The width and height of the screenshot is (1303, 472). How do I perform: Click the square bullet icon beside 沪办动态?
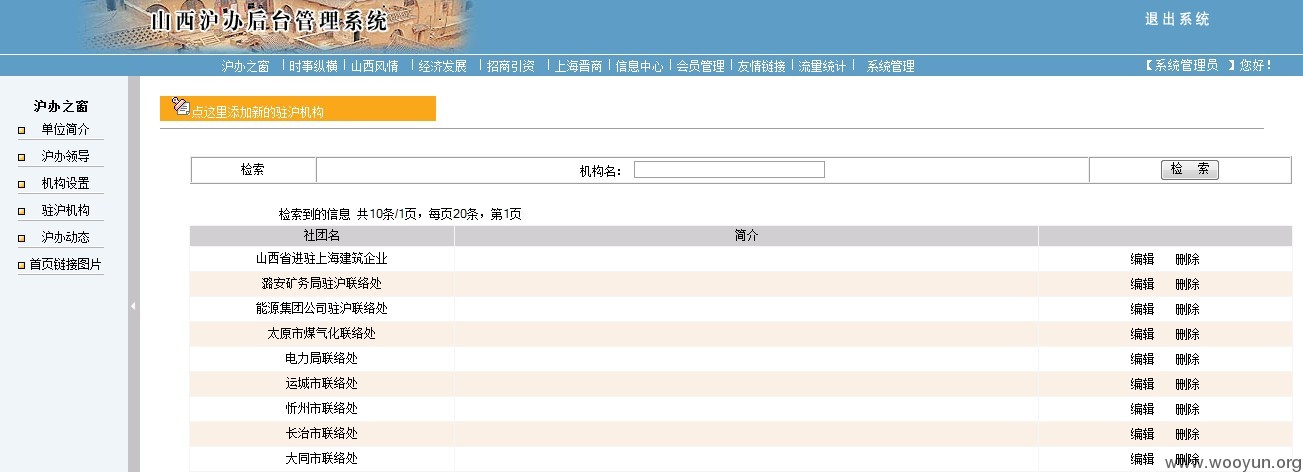(x=21, y=238)
